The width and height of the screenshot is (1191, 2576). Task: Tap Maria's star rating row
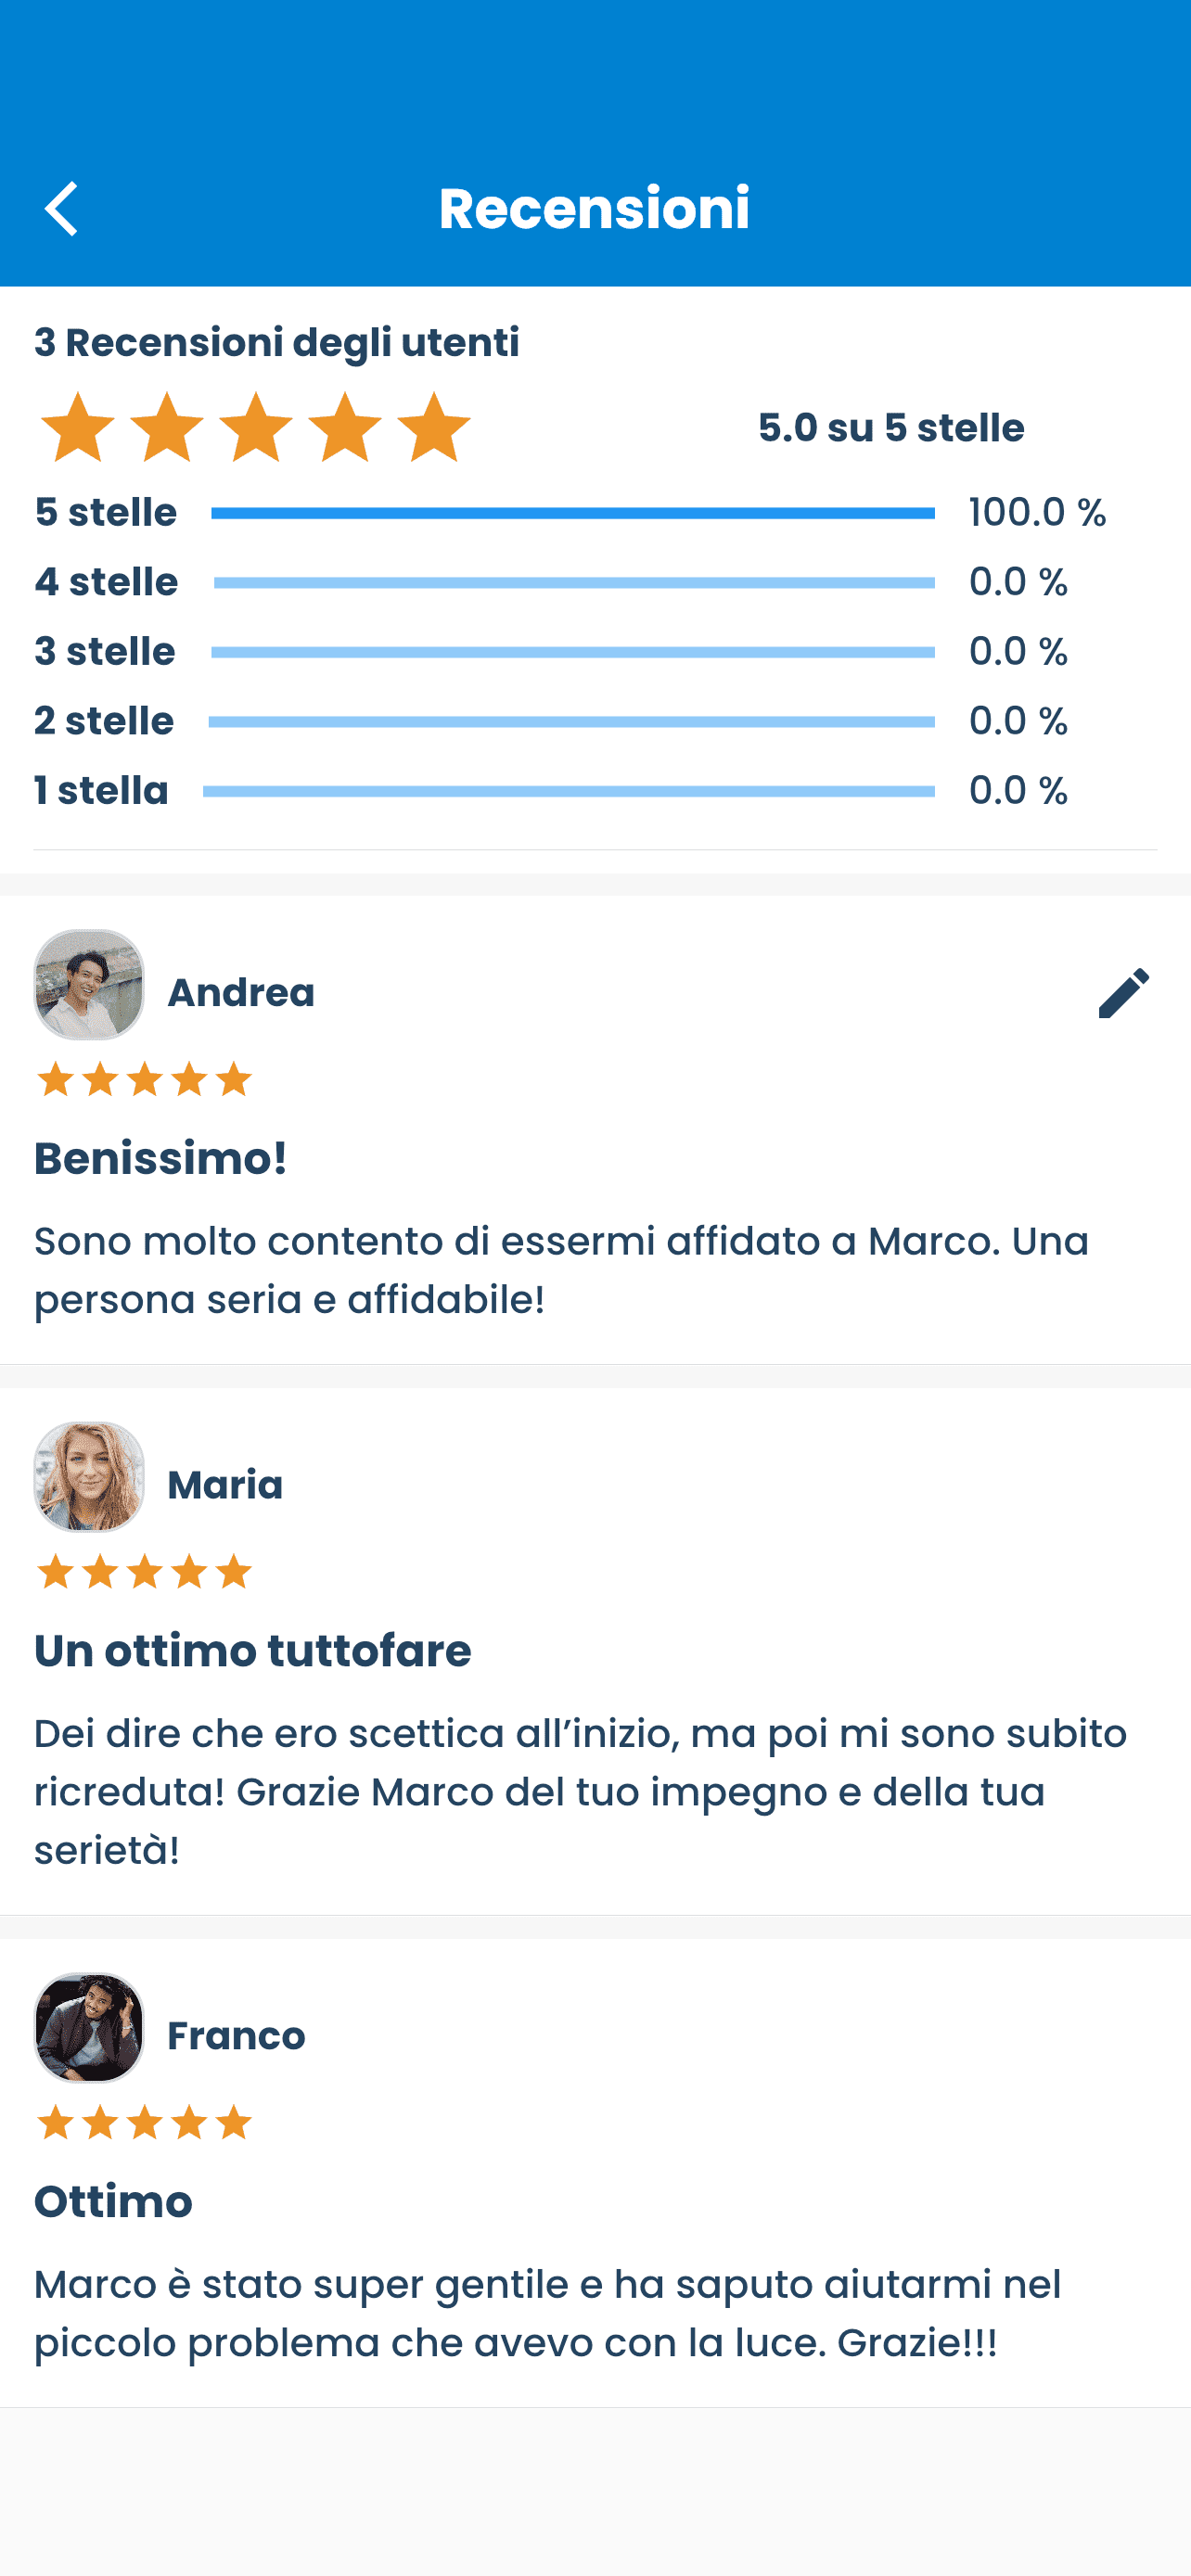[144, 1572]
